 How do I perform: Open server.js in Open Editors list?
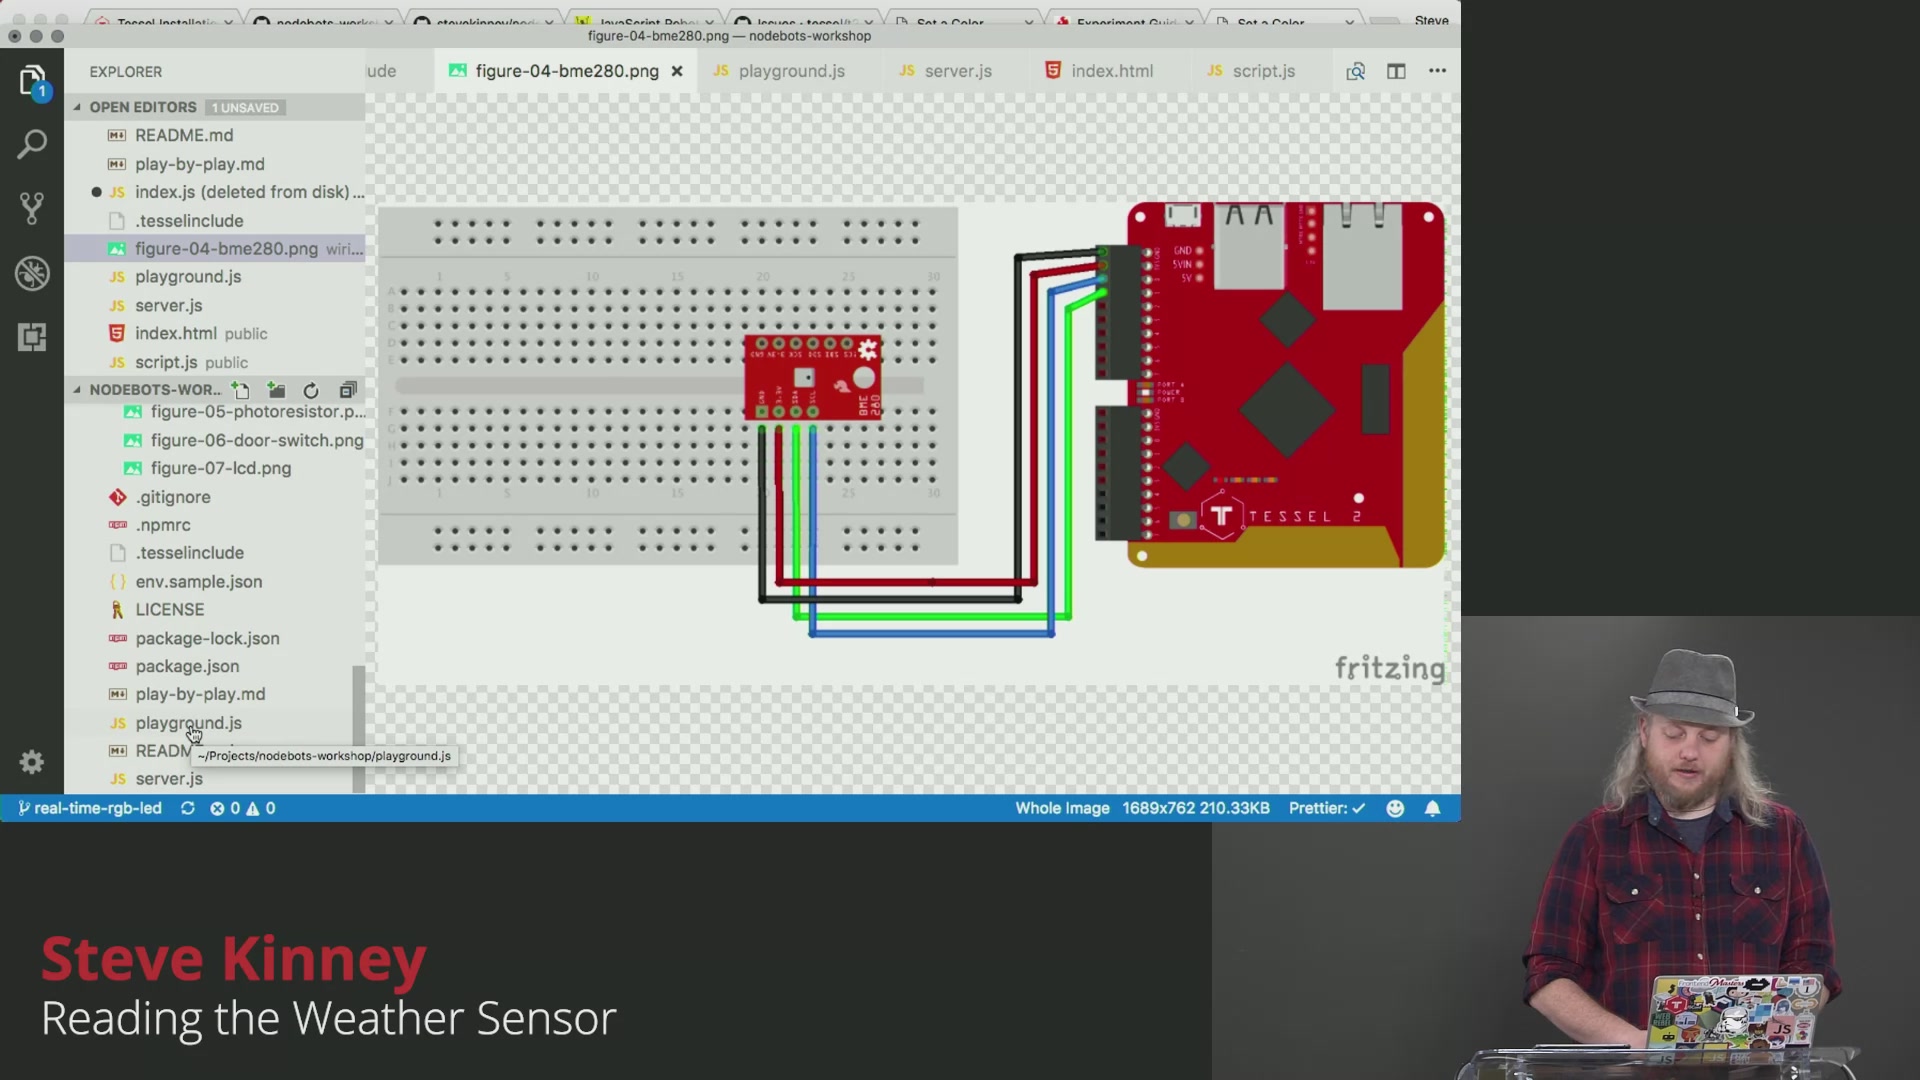point(215,306)
